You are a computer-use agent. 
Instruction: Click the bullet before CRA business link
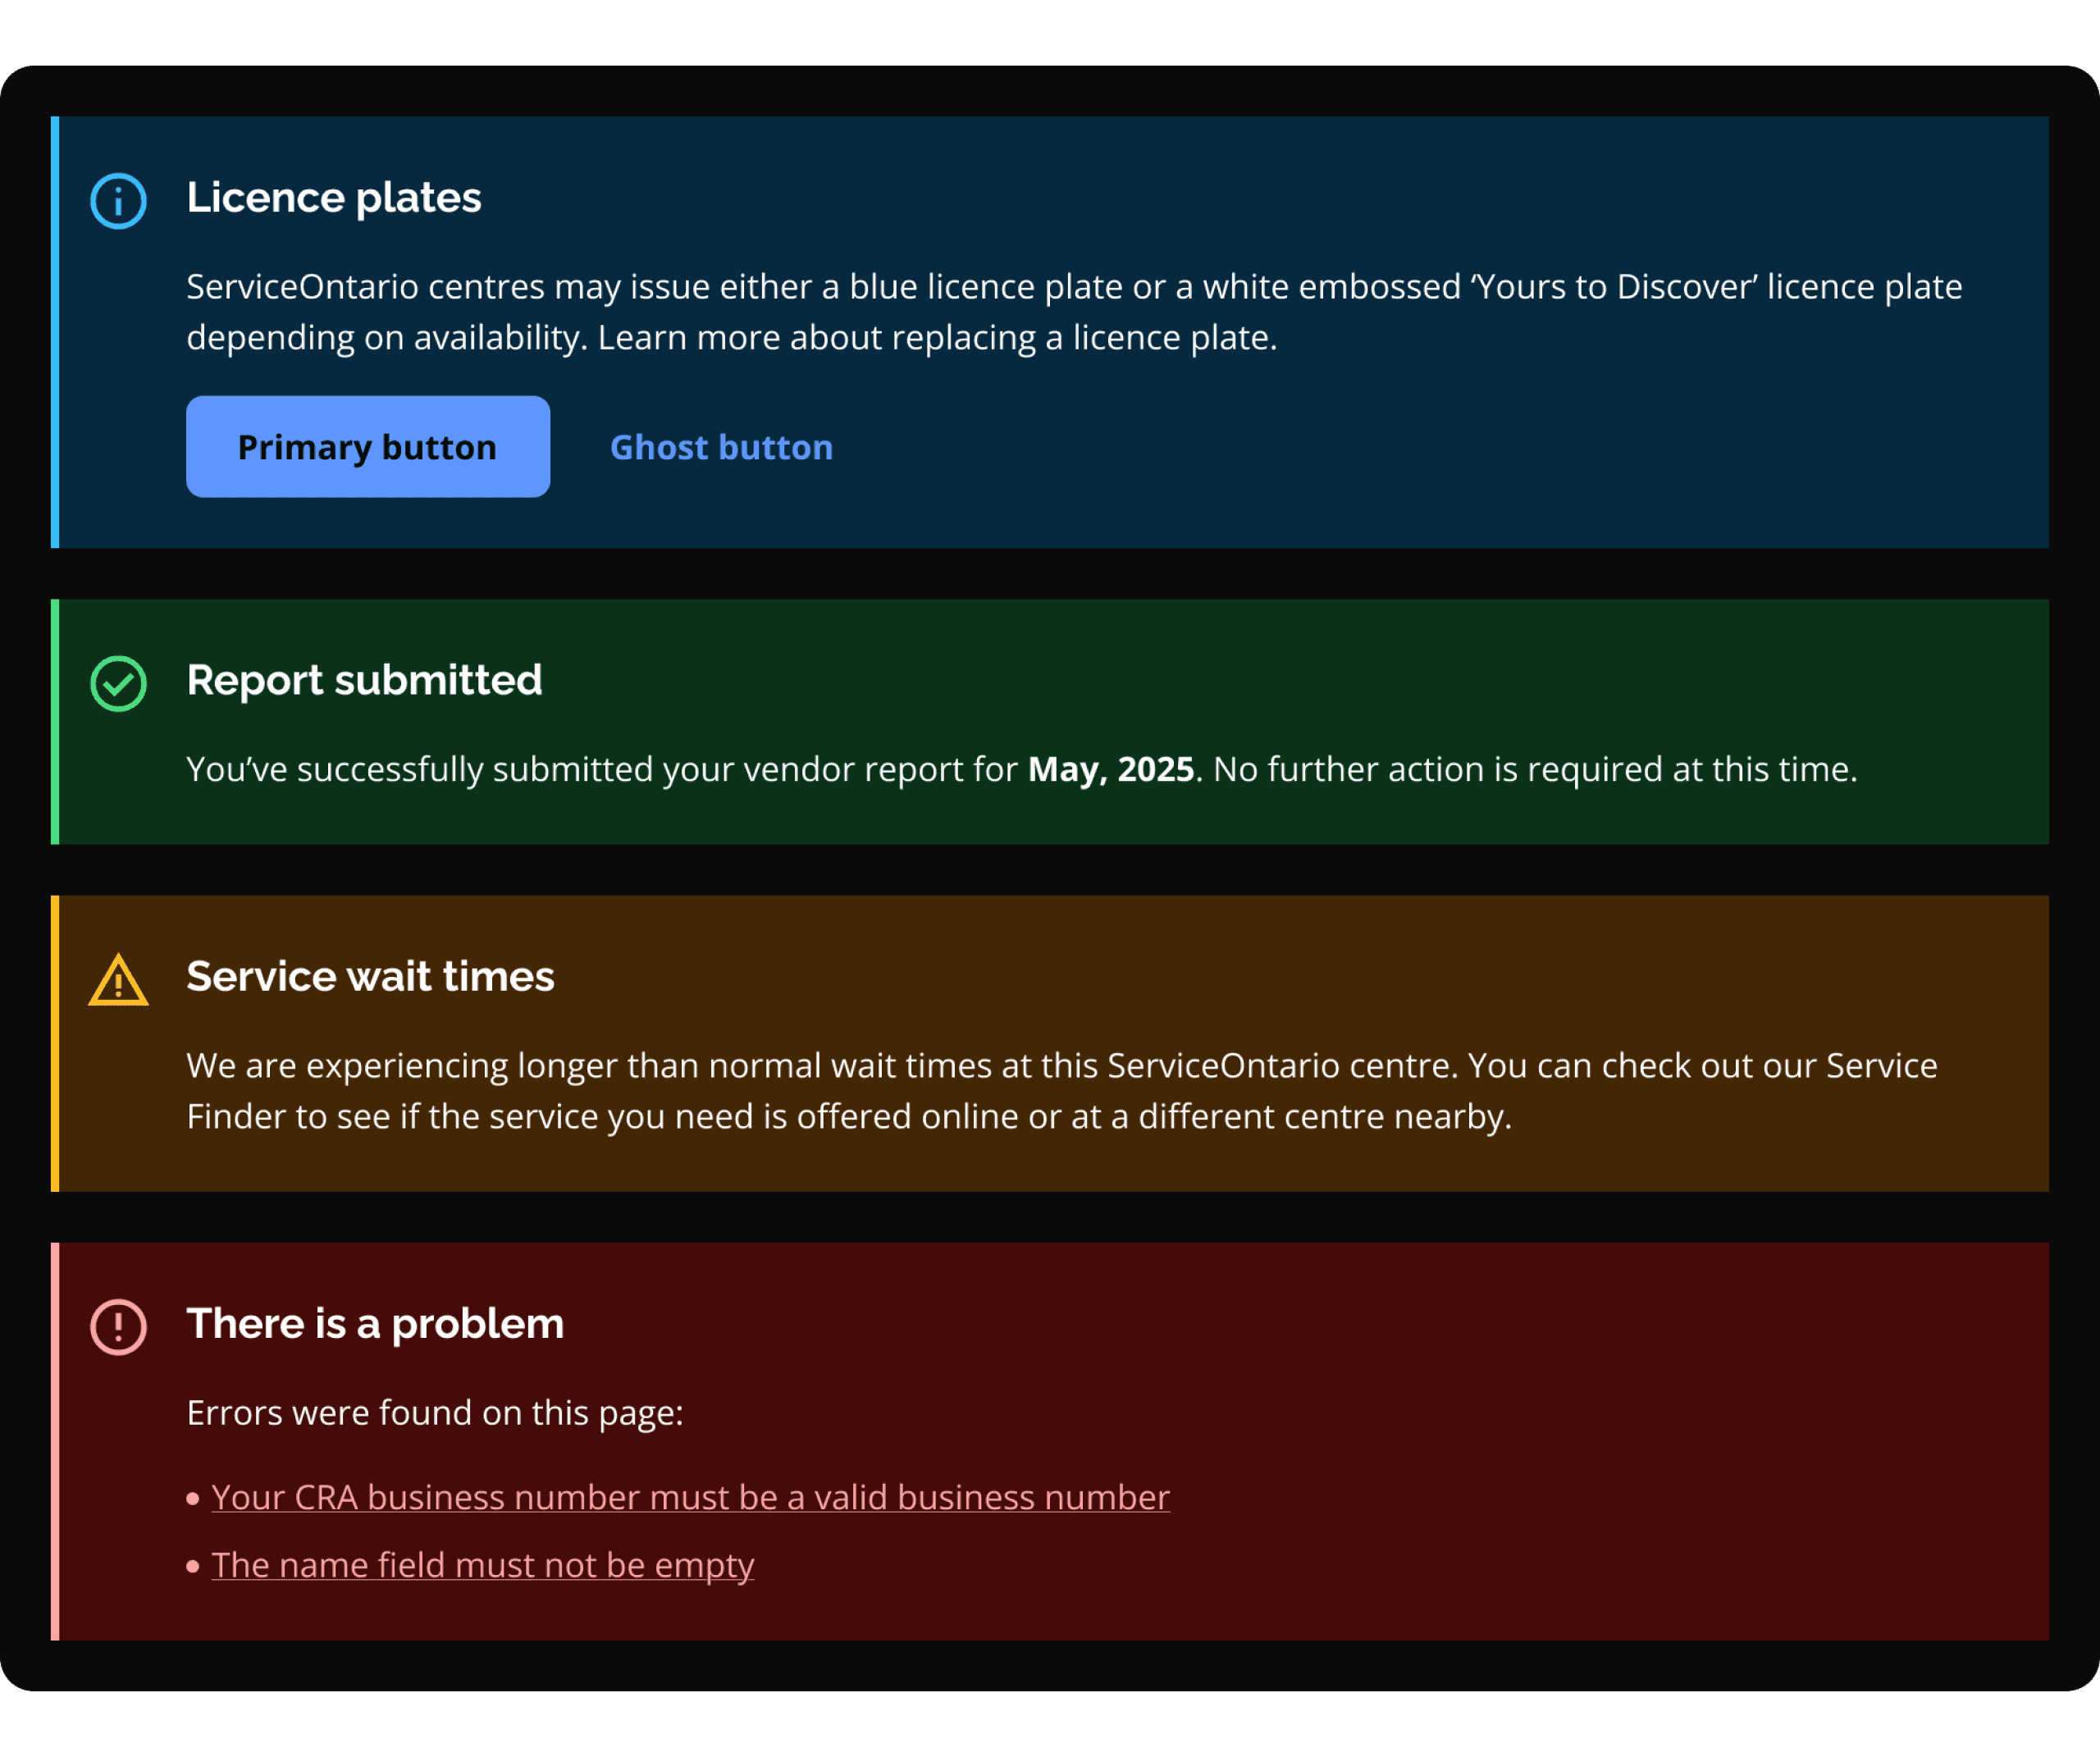pyautogui.click(x=193, y=1499)
